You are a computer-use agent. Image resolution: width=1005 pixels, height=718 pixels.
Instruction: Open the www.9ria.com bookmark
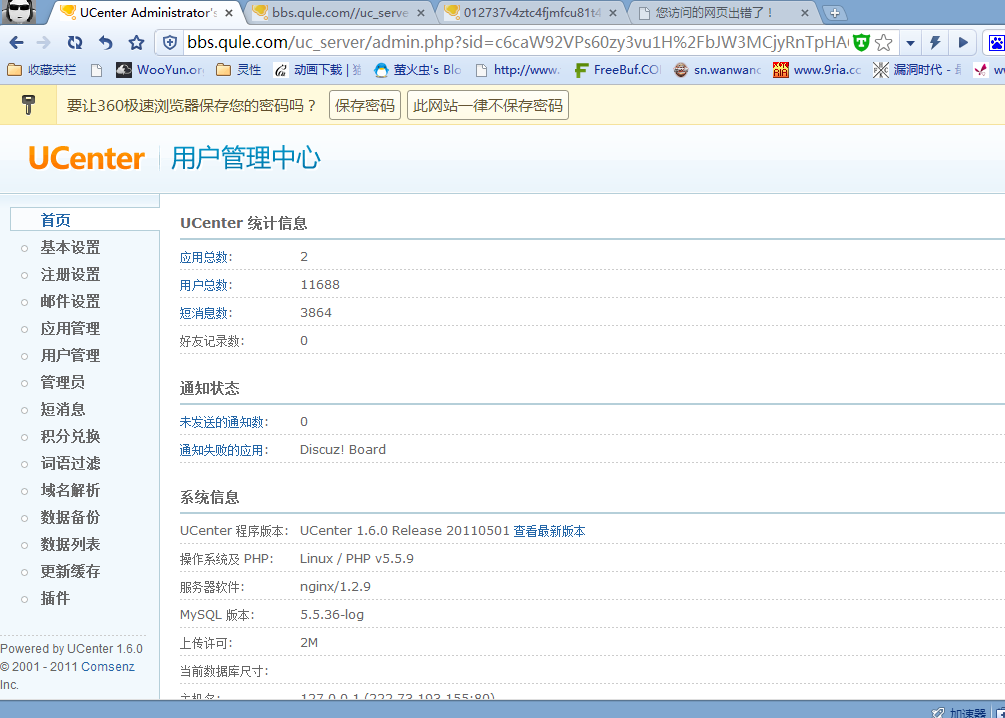pyautogui.click(x=817, y=70)
